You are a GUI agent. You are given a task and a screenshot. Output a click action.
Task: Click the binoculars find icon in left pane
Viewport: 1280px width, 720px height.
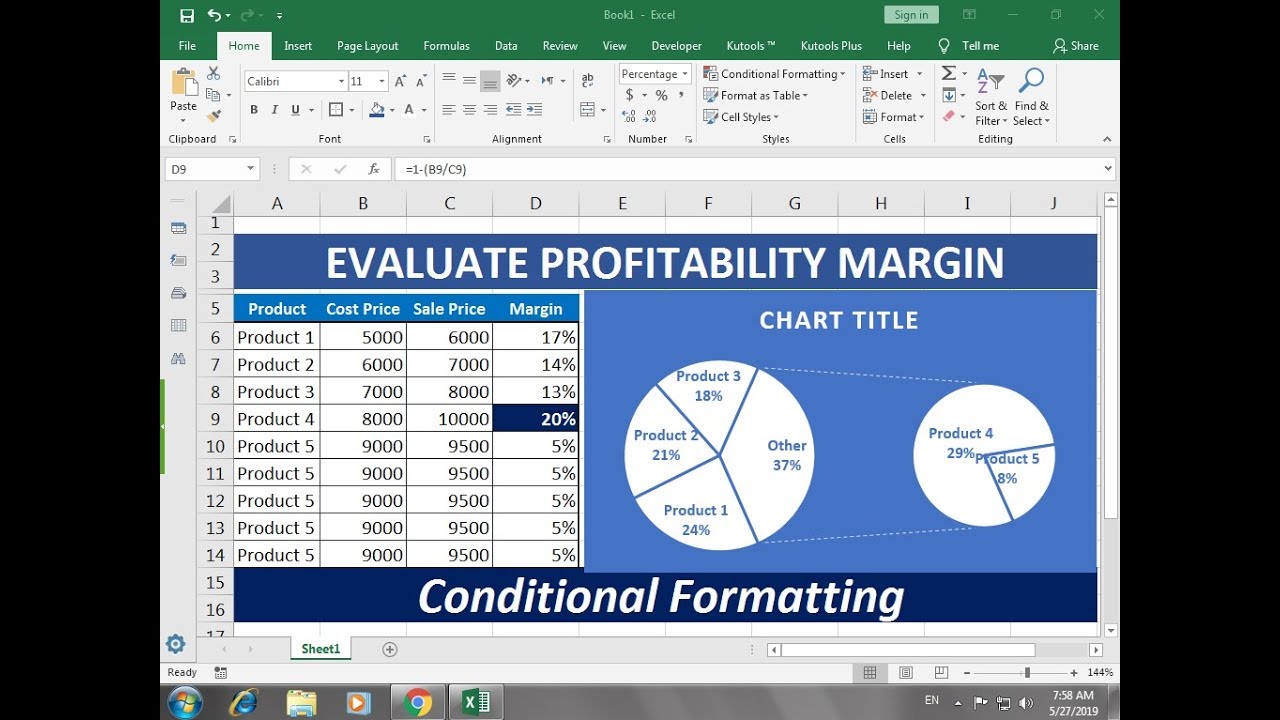pos(179,358)
